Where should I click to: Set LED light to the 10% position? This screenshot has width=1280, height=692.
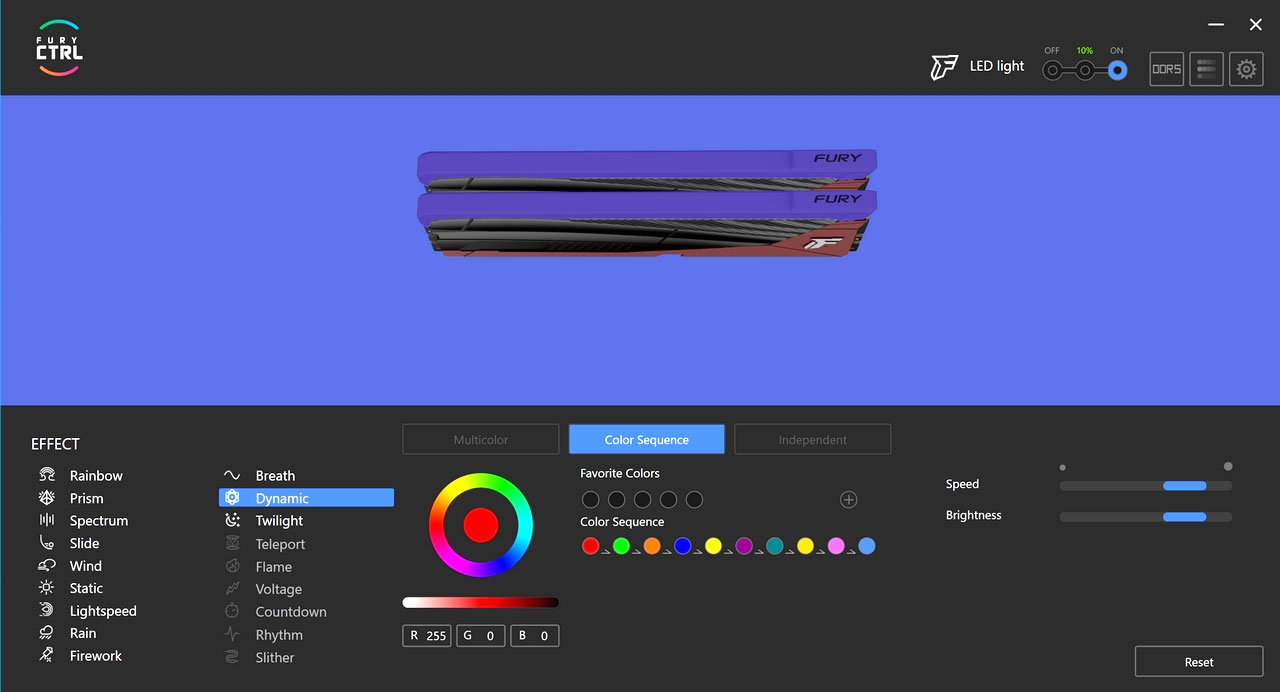click(x=1085, y=70)
